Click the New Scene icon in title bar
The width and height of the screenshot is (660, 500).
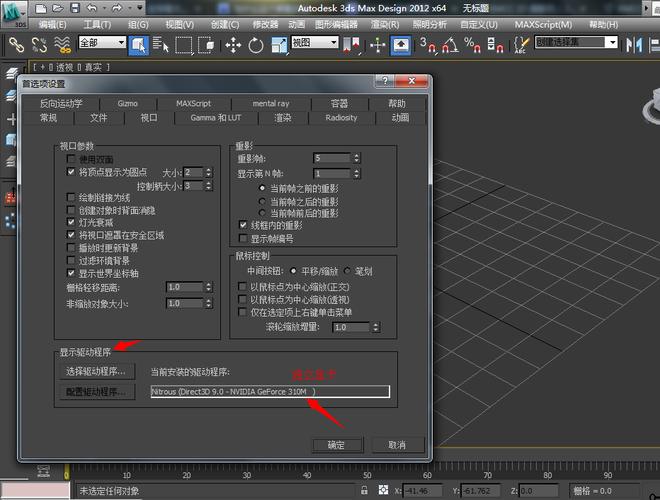pyautogui.click(x=40, y=8)
